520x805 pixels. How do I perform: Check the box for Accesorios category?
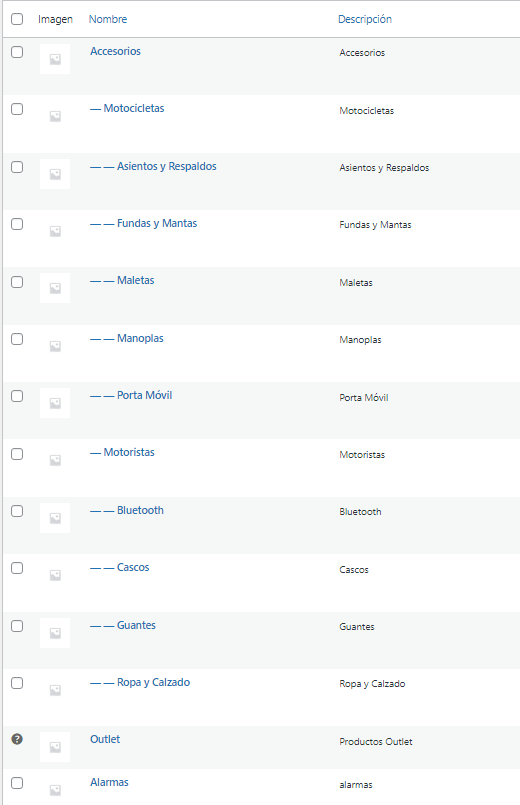(x=17, y=52)
